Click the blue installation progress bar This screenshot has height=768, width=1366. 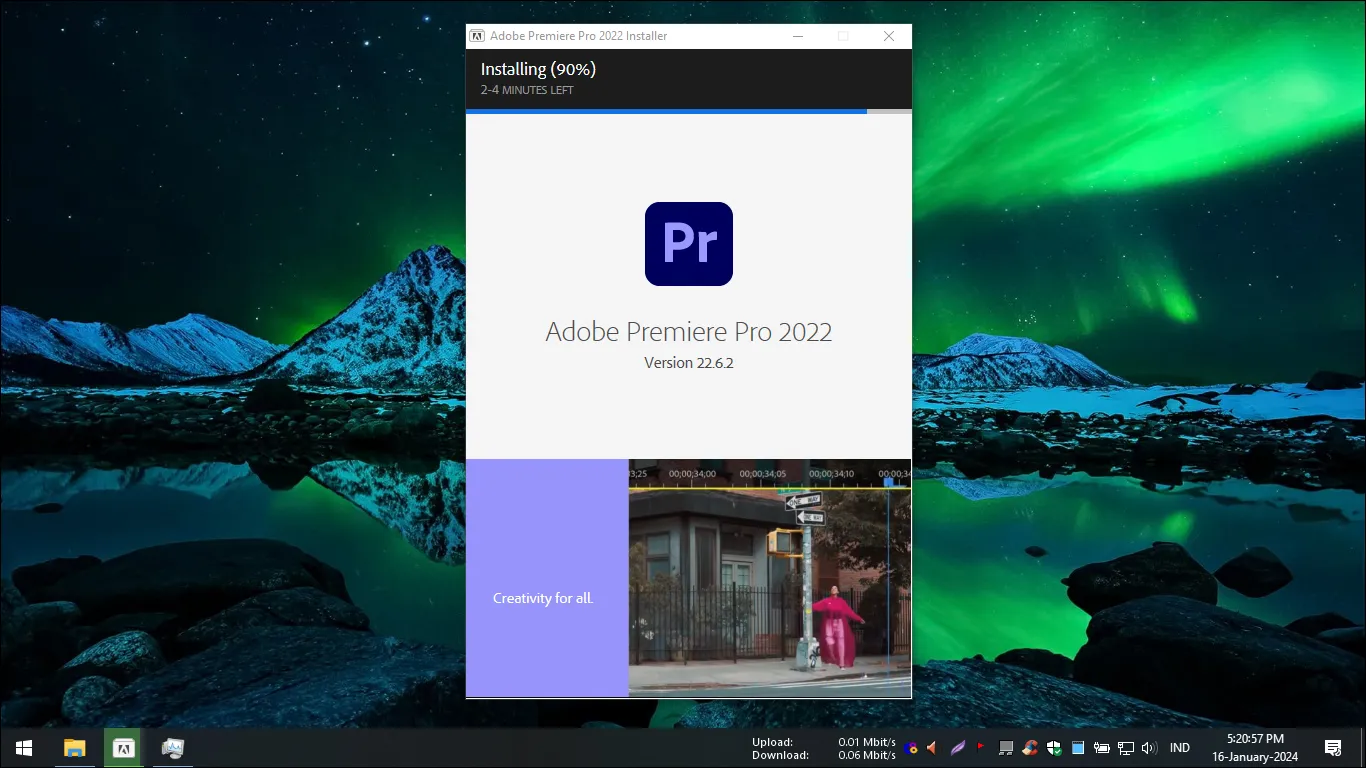tap(665, 111)
